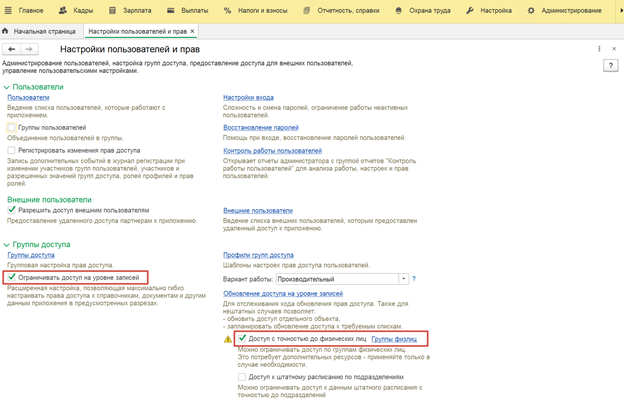Open the Зарплата section
Image resolution: width=624 pixels, height=403 pixels.
click(130, 10)
